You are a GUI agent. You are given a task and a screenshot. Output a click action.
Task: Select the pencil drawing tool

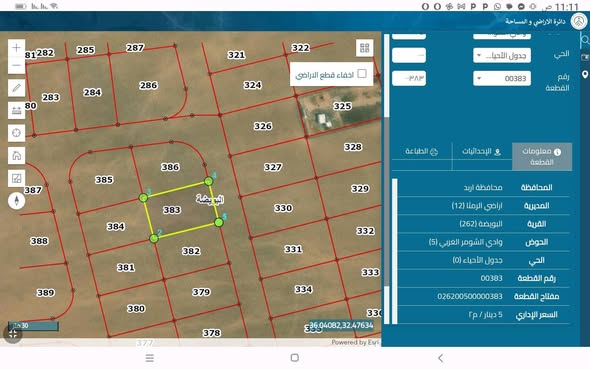[16, 88]
